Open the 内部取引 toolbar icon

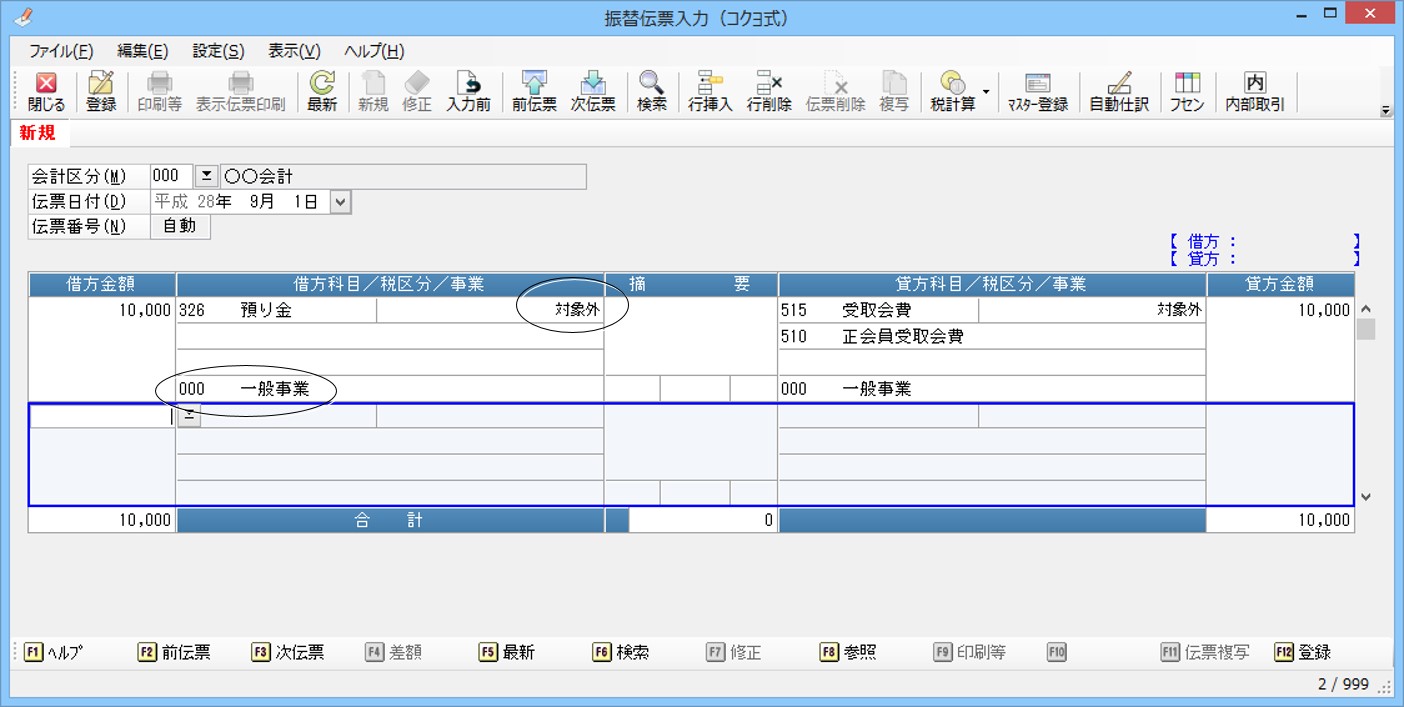coord(1255,91)
